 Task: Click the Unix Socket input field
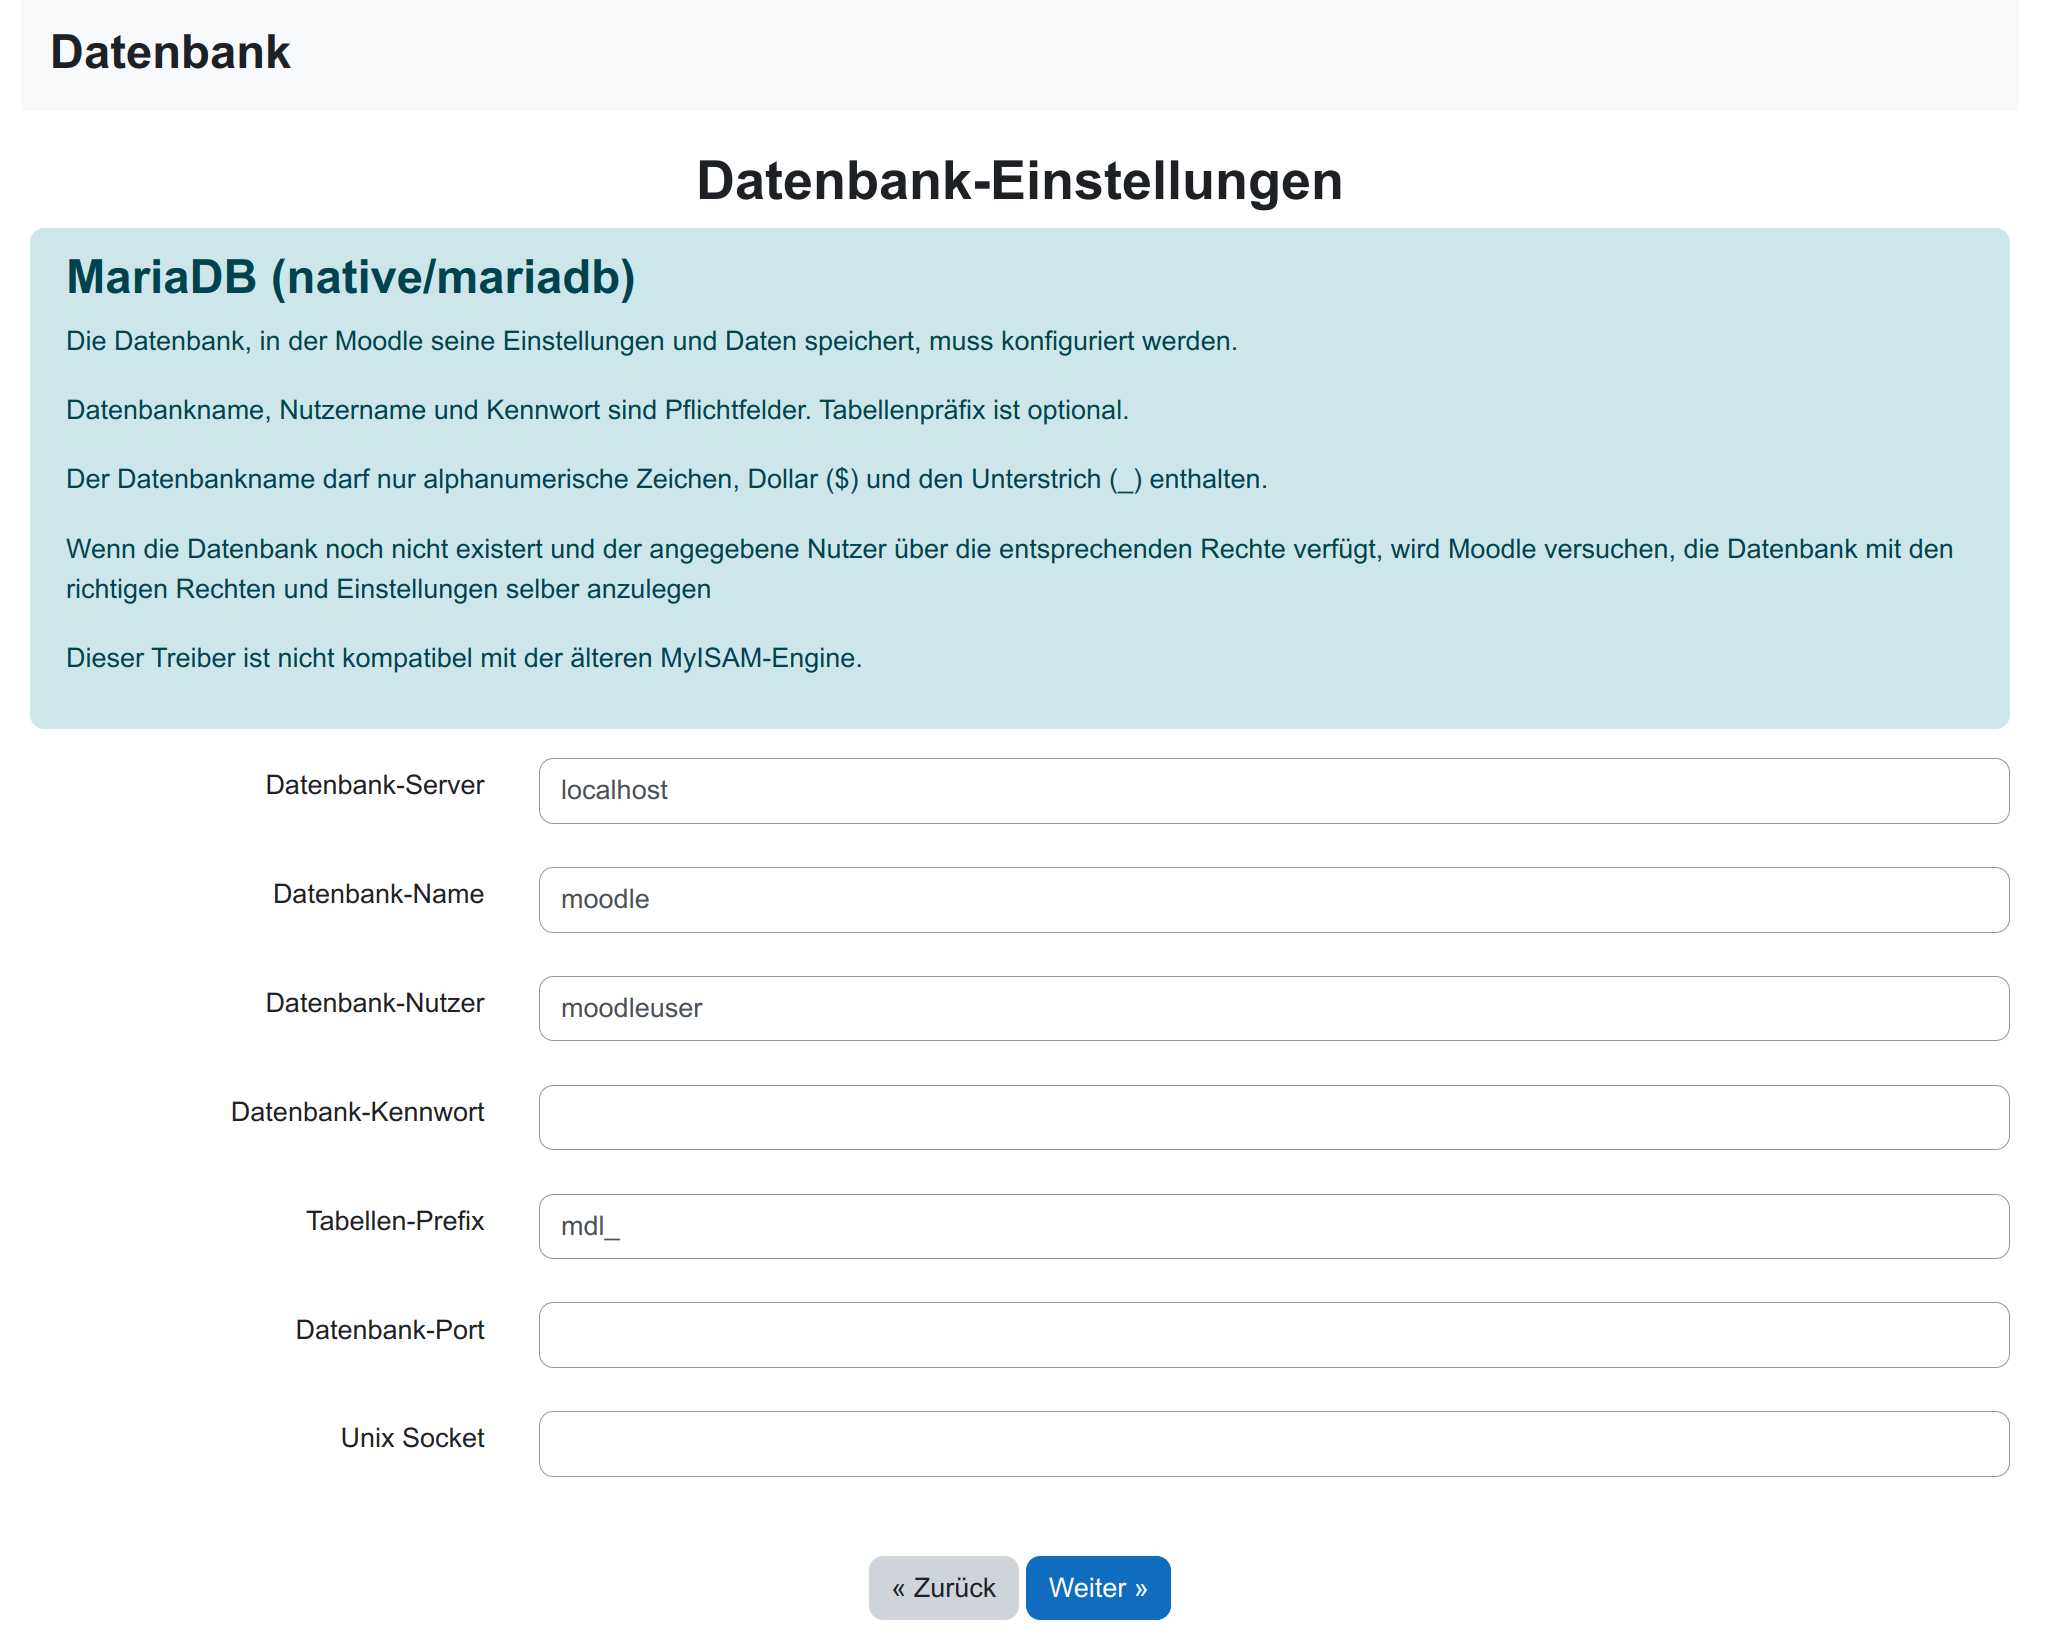[x=1273, y=1443]
